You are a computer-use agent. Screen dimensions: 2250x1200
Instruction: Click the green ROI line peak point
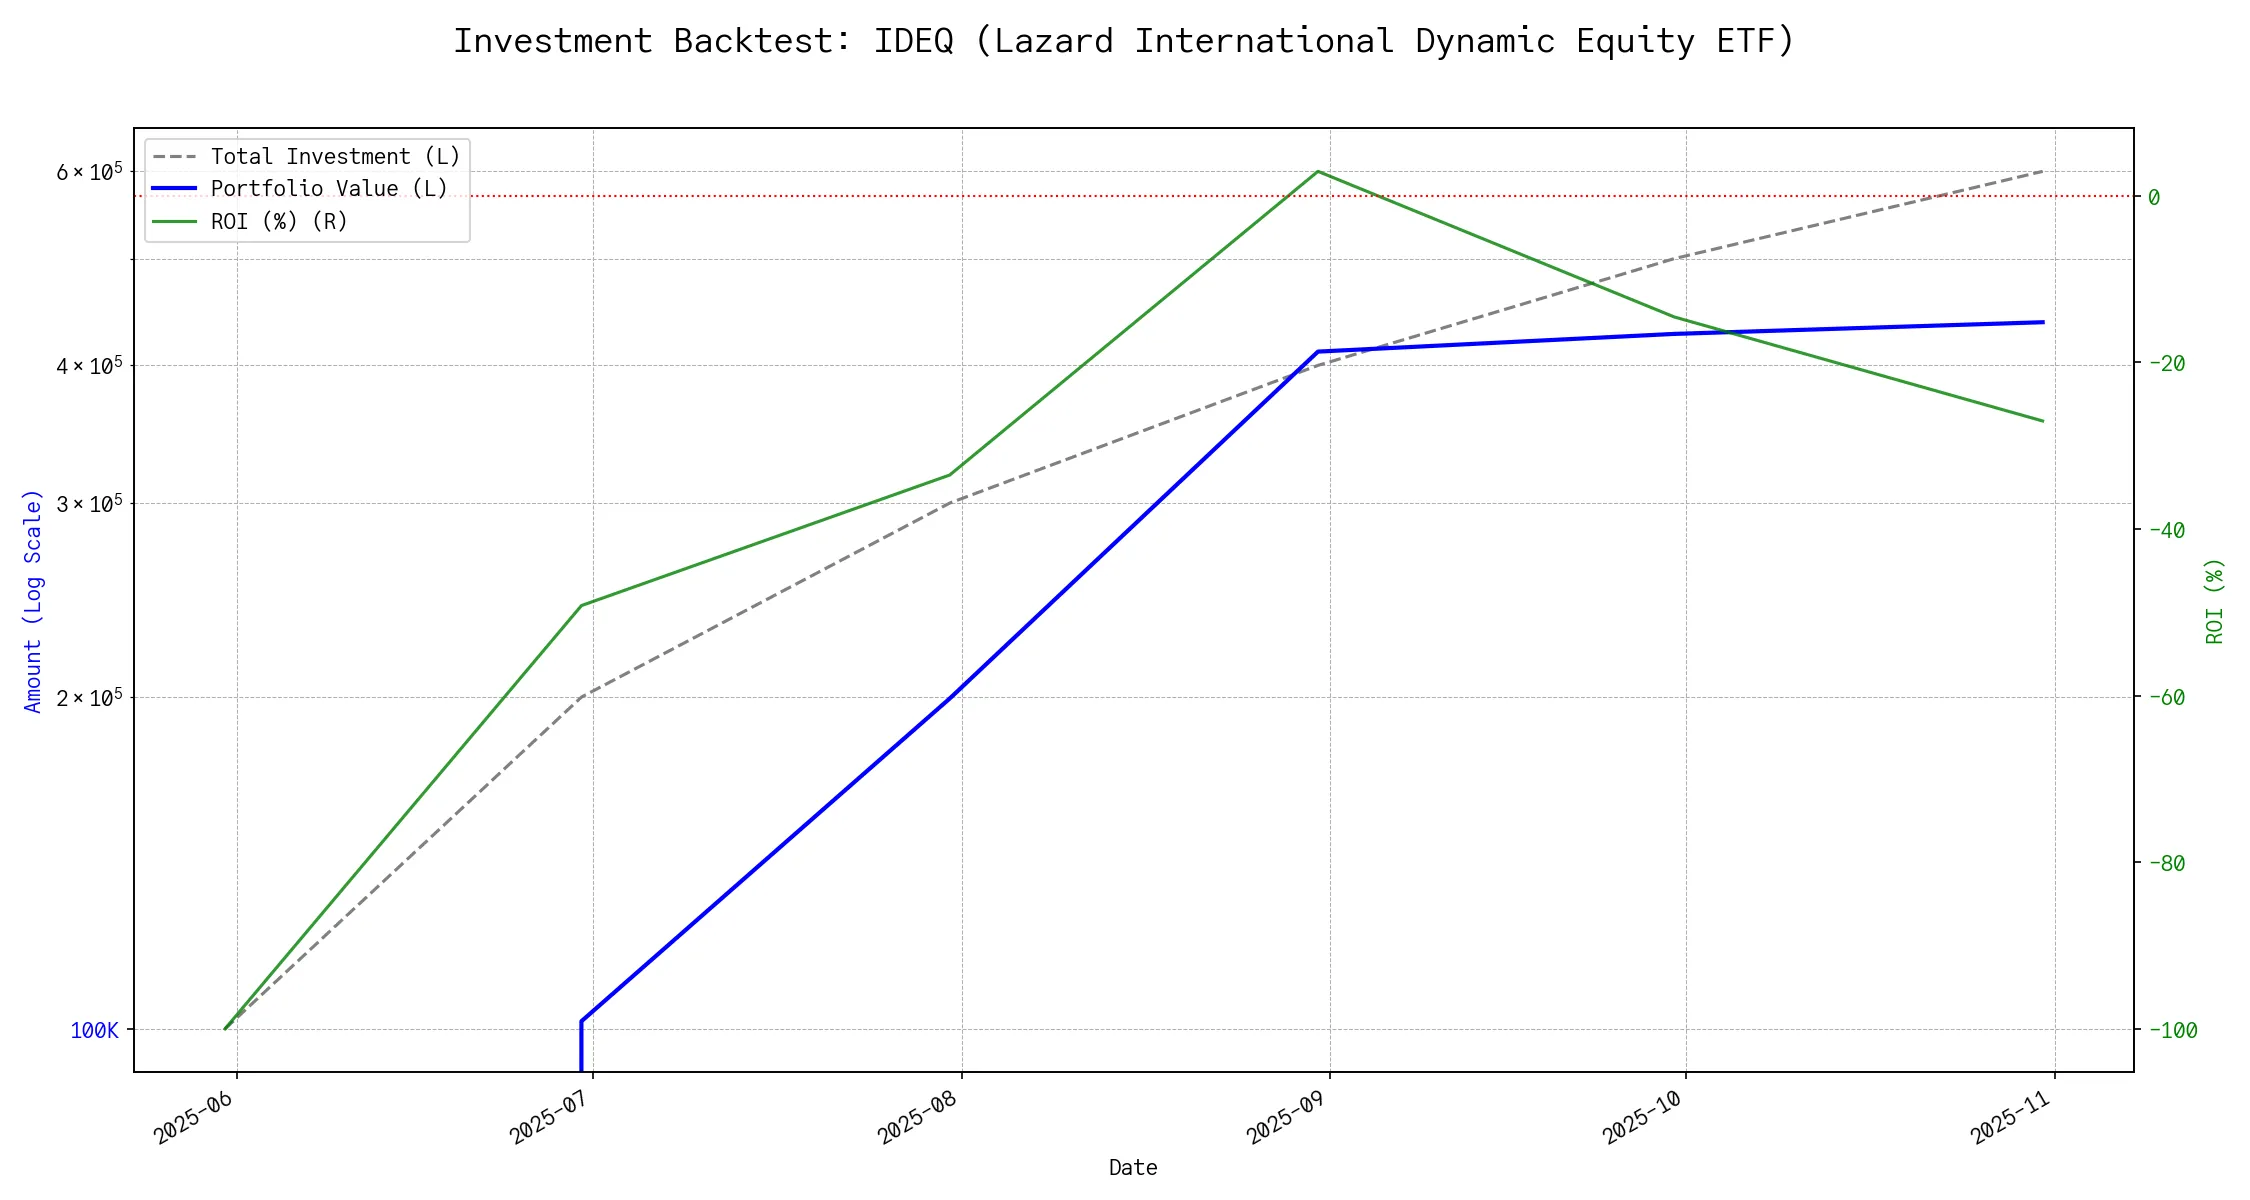[1318, 171]
